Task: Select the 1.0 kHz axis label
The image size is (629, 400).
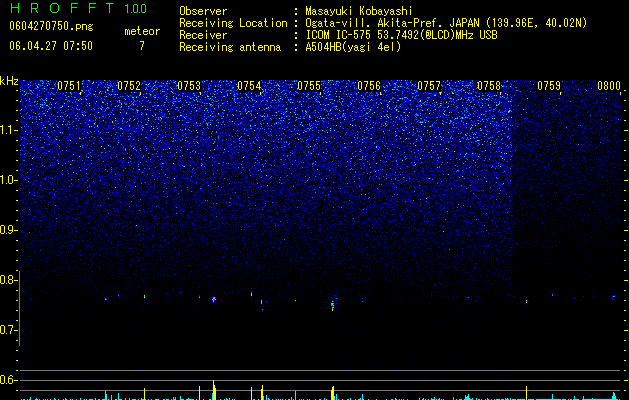Action: pos(10,180)
